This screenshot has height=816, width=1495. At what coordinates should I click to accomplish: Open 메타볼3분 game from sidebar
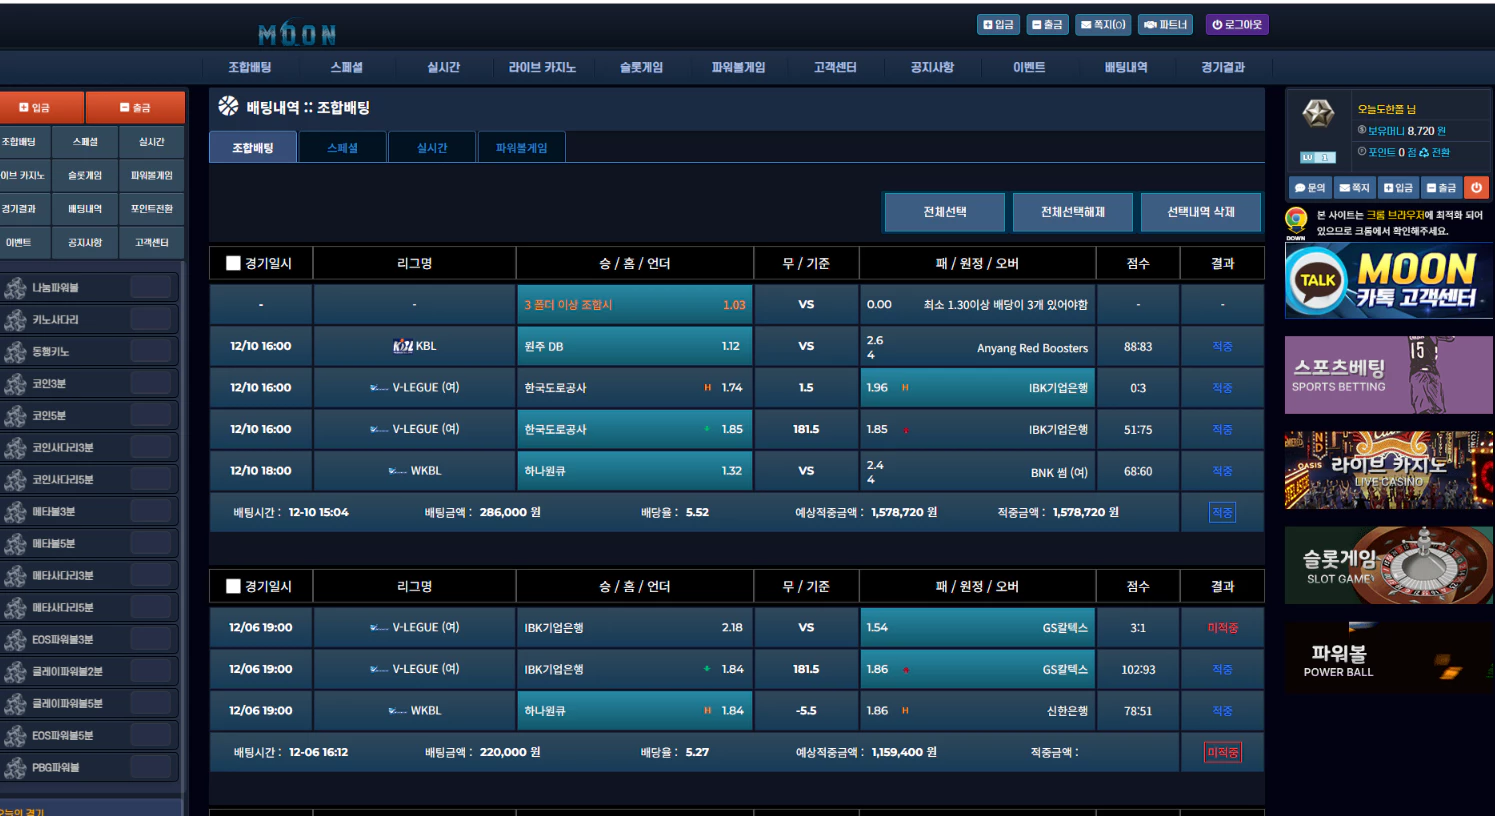[x=89, y=512]
